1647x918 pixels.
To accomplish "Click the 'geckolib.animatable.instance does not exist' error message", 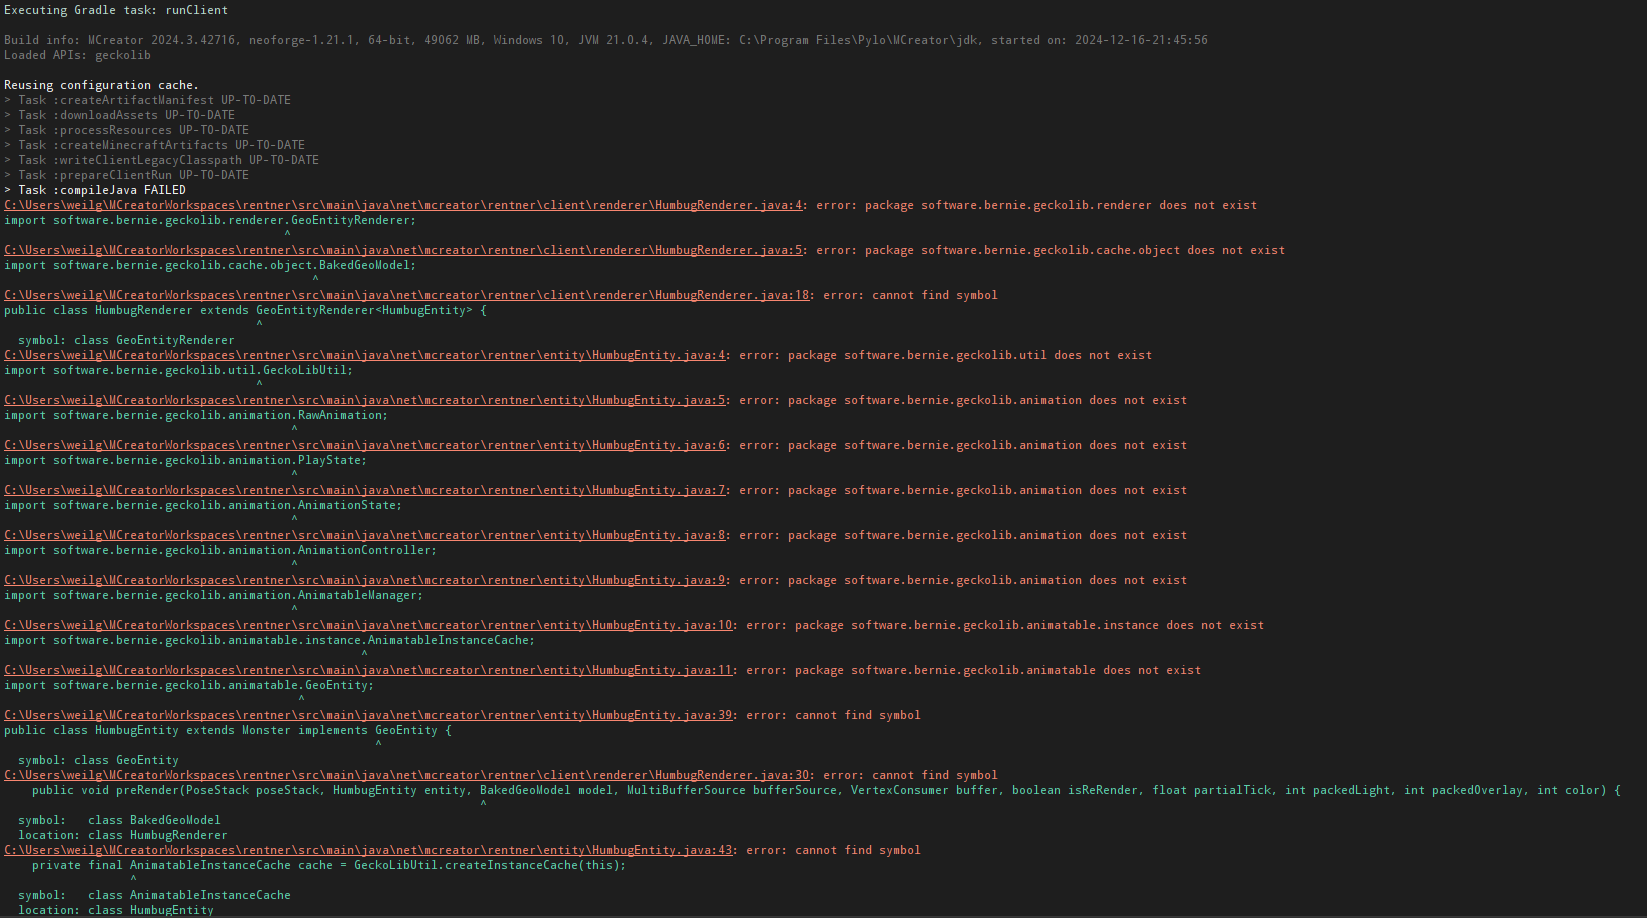I will 1005,625.
